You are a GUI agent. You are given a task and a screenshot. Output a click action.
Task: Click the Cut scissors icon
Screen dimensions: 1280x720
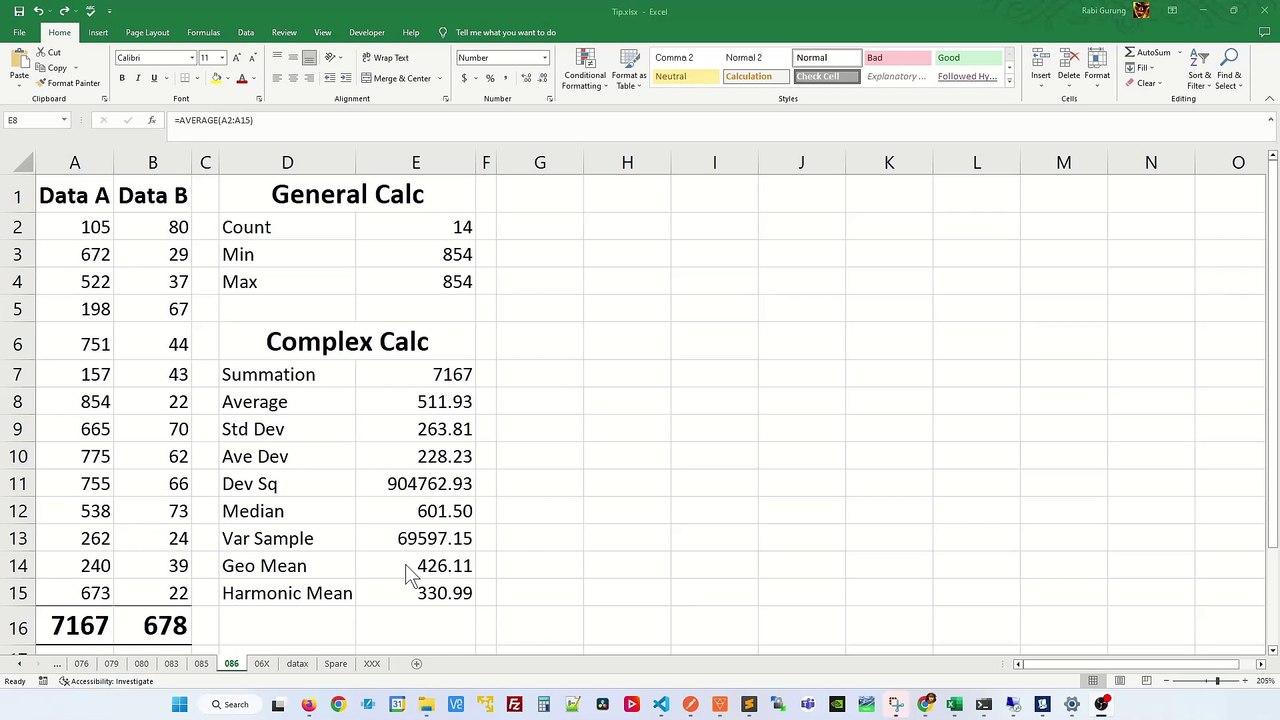[x=41, y=52]
